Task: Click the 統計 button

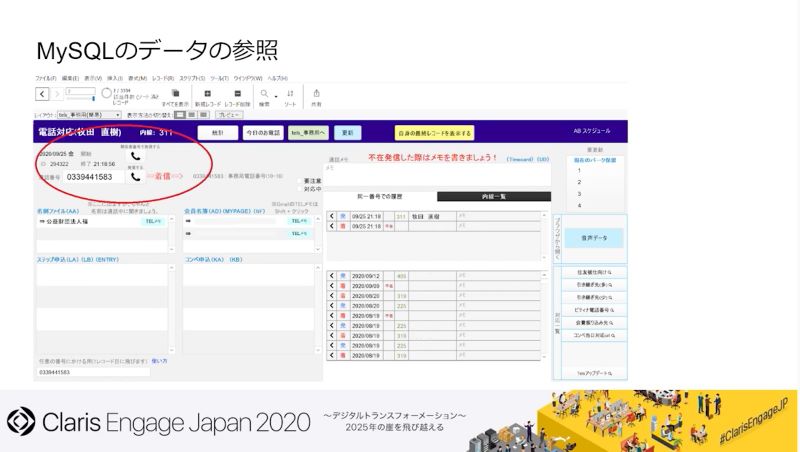Action: (x=218, y=133)
